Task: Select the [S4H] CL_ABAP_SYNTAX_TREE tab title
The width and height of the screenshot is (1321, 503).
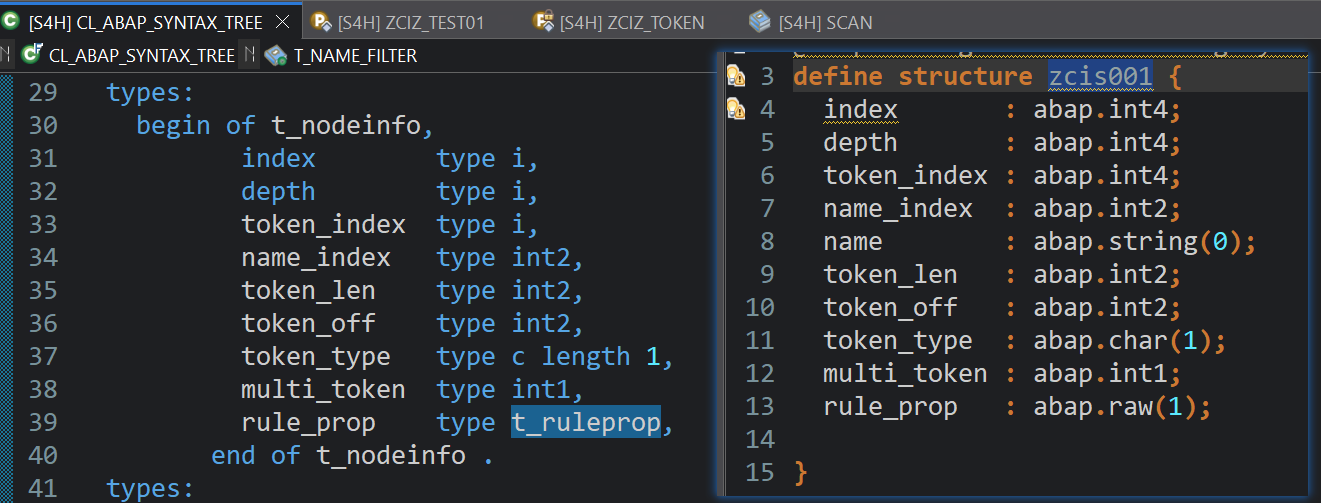Action: point(146,22)
